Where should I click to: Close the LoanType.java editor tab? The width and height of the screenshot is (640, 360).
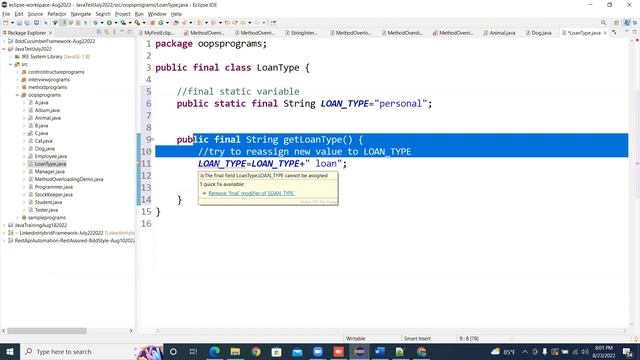(x=605, y=33)
